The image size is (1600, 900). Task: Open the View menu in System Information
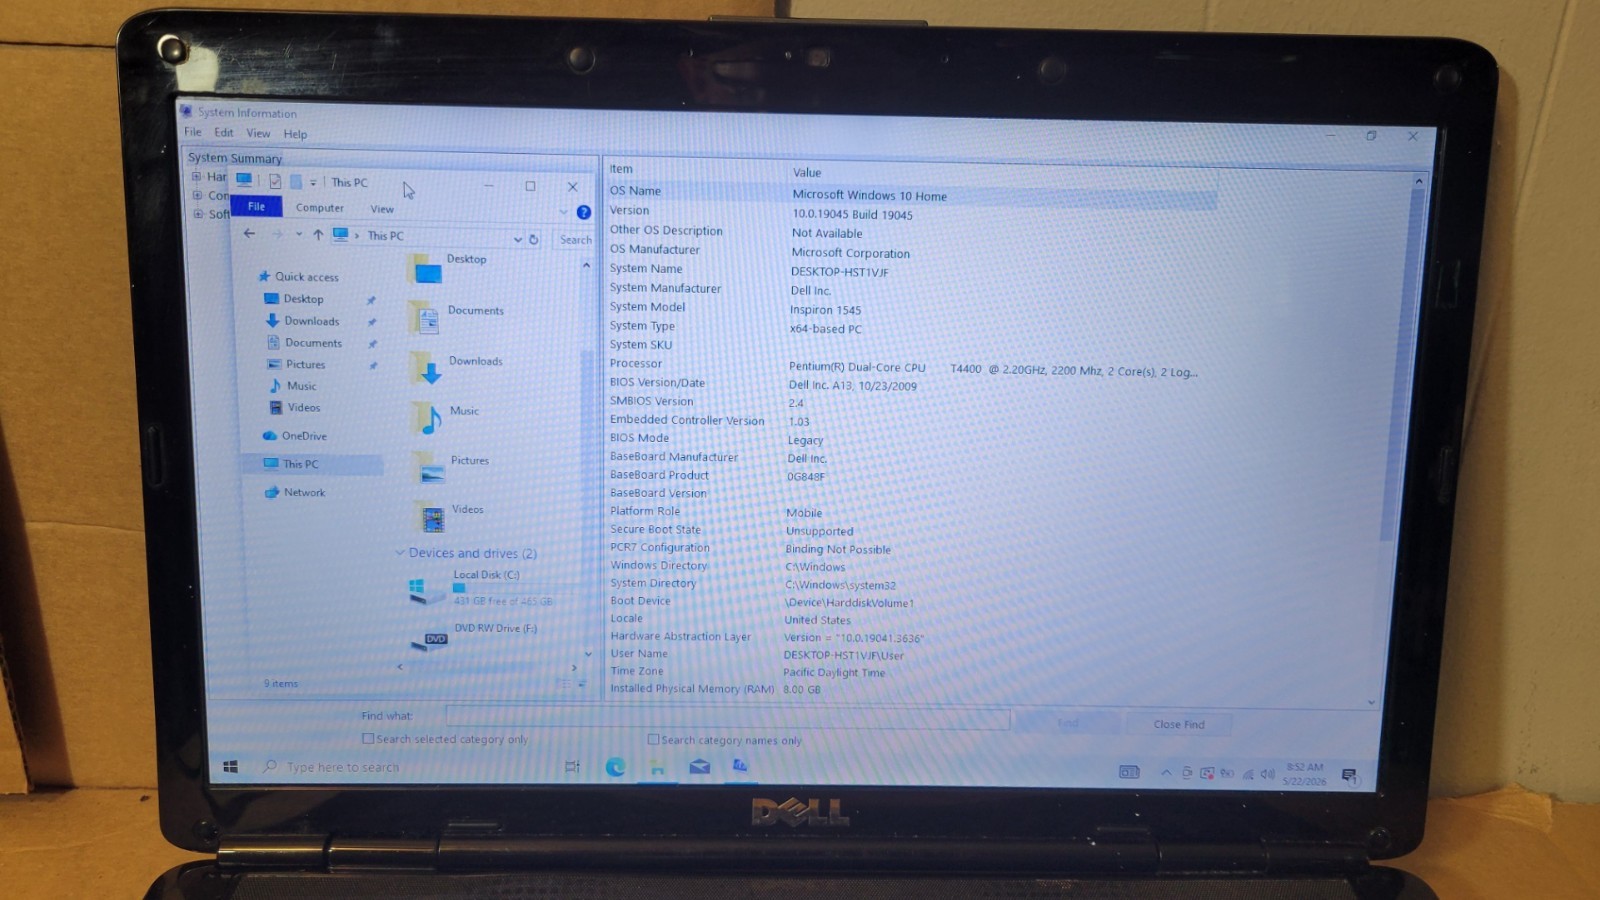(258, 133)
